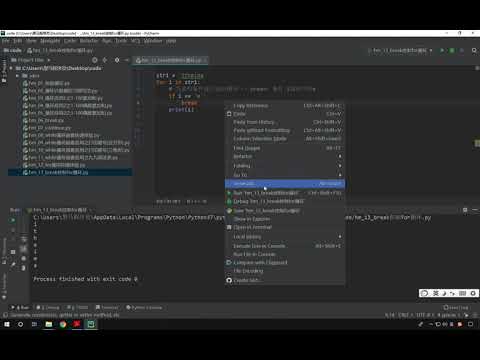Viewport: 480px width, 360px height.
Task: Open the Navigate menu
Action: [x=50, y=41]
